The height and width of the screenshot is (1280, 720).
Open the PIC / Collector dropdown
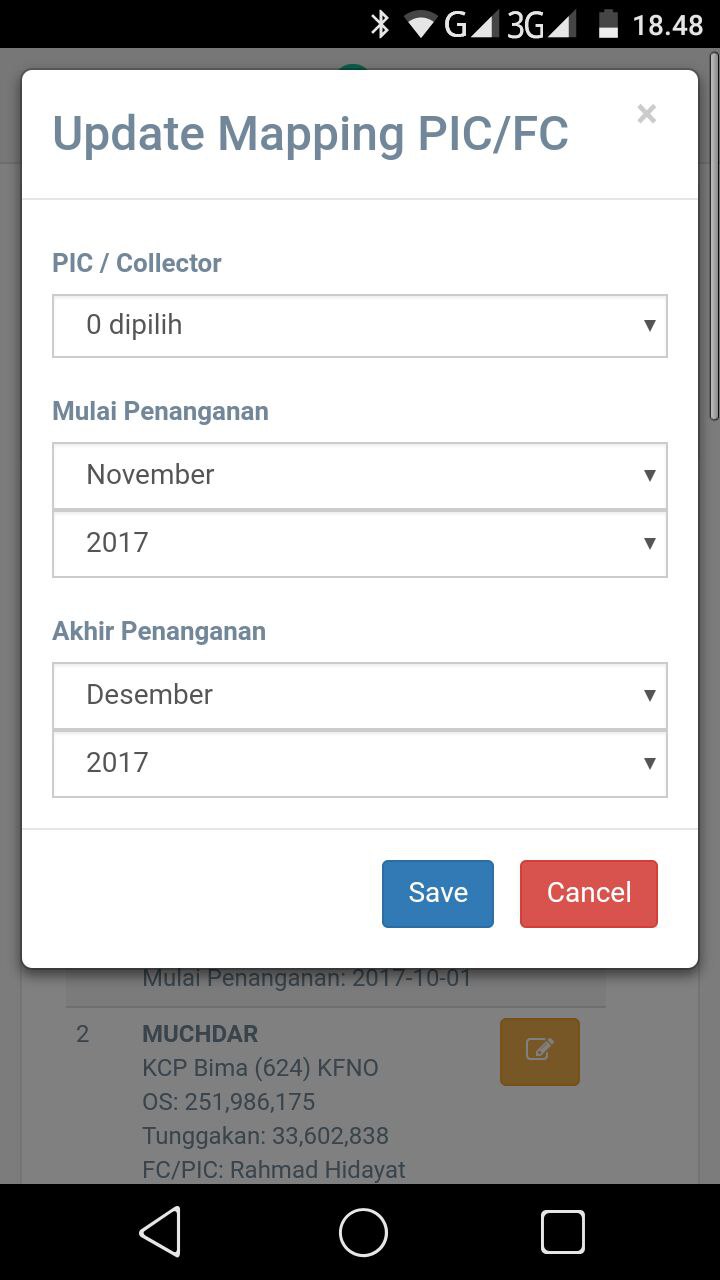[359, 325]
